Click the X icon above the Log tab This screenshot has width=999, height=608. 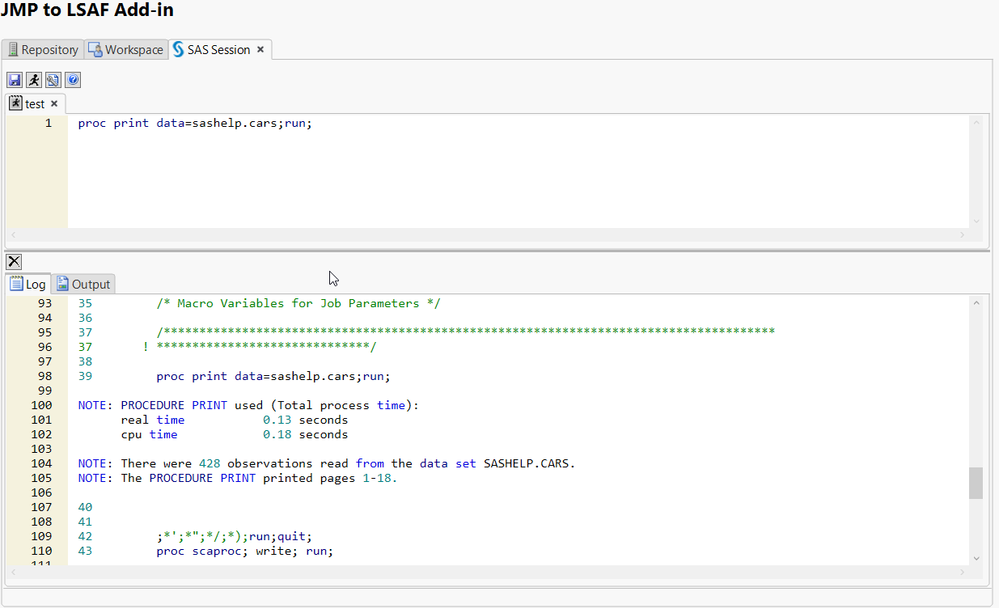tap(14, 262)
